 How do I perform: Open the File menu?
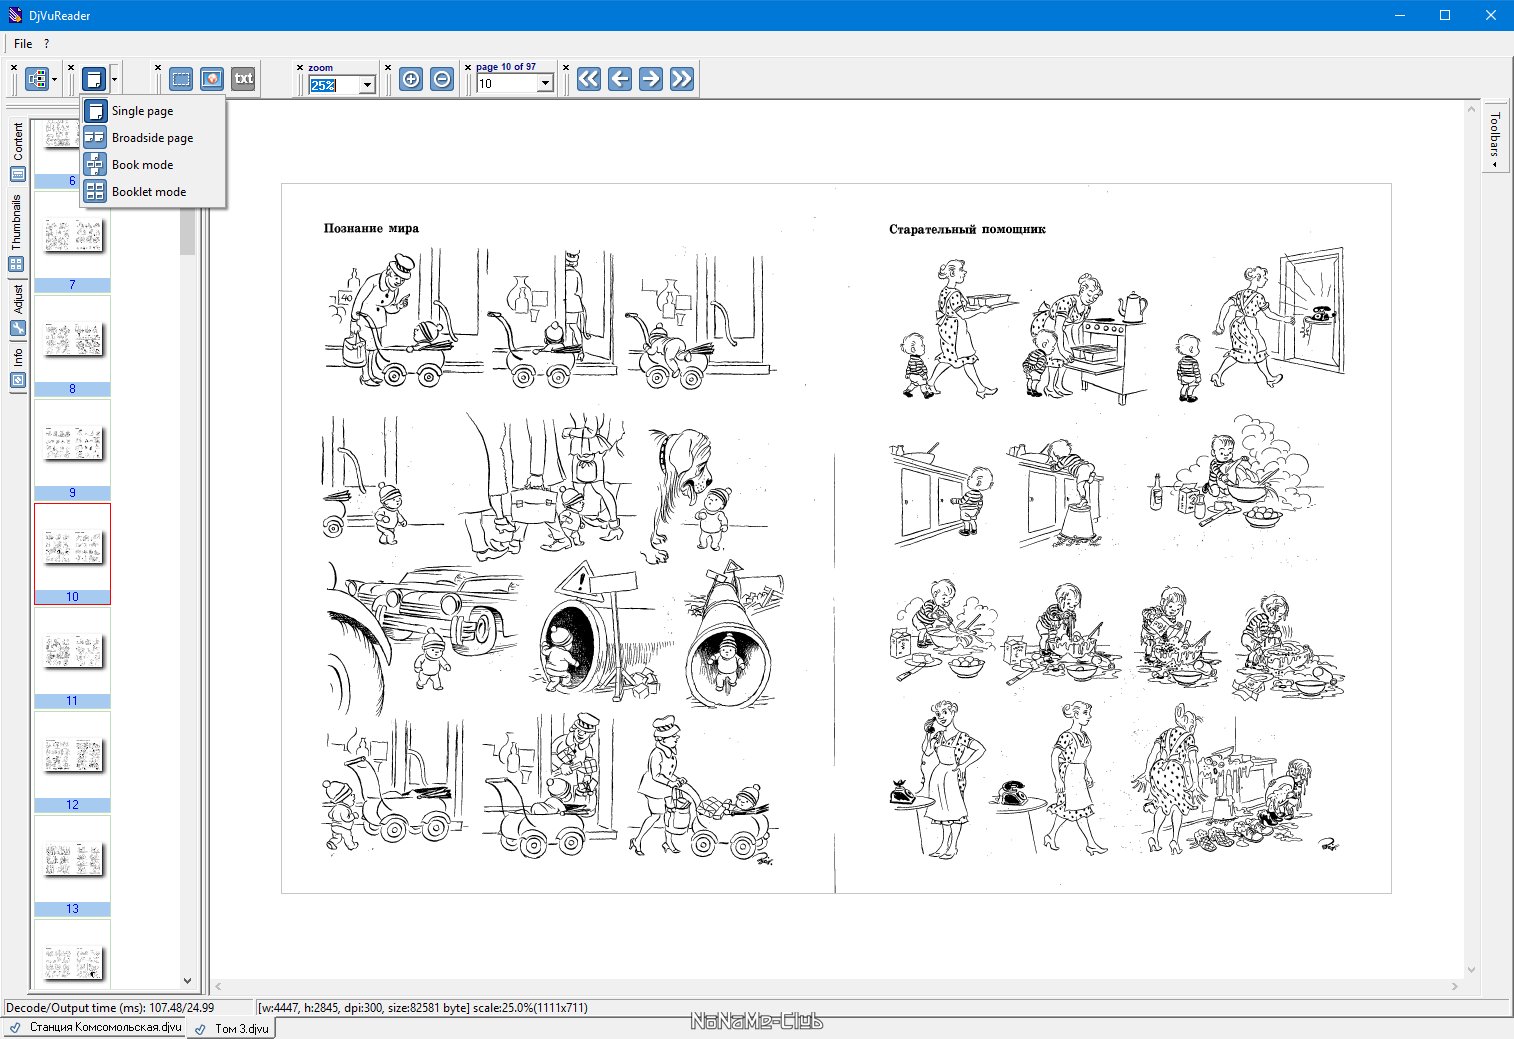tap(23, 44)
